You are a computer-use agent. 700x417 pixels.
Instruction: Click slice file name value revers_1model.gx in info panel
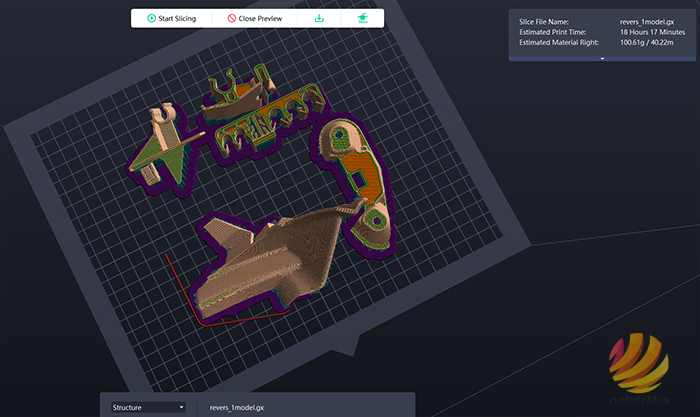tap(647, 22)
